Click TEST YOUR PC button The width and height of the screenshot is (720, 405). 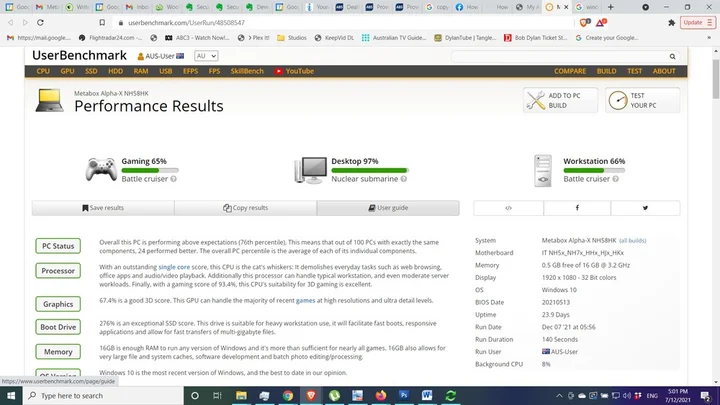click(642, 100)
